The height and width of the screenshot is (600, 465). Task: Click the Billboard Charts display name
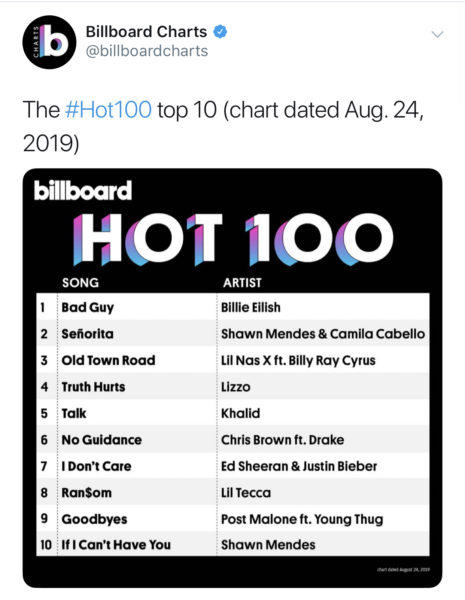(146, 31)
